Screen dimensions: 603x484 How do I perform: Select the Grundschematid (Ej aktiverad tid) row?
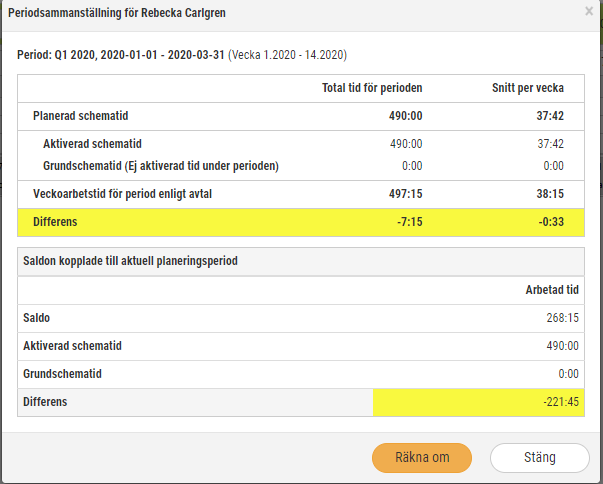point(301,166)
